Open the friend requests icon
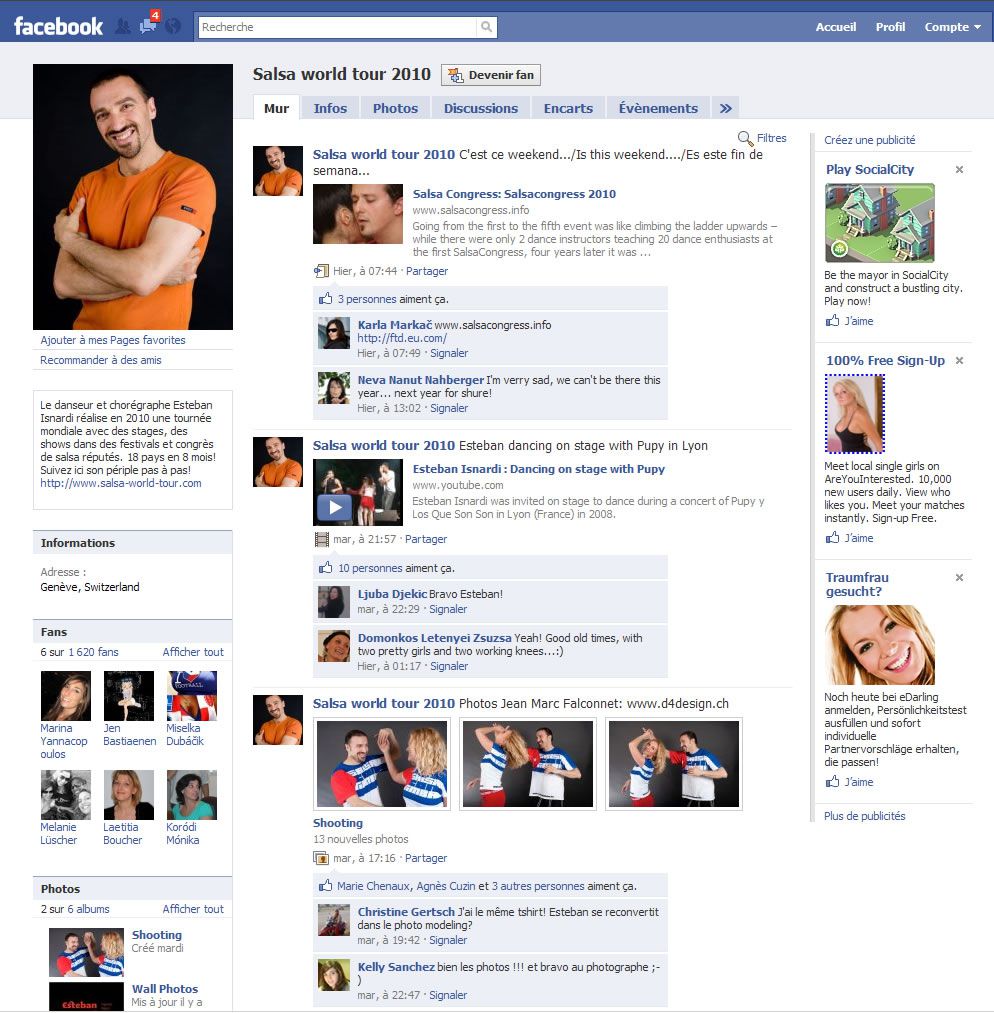The height and width of the screenshot is (1013, 994). pyautogui.click(x=123, y=26)
